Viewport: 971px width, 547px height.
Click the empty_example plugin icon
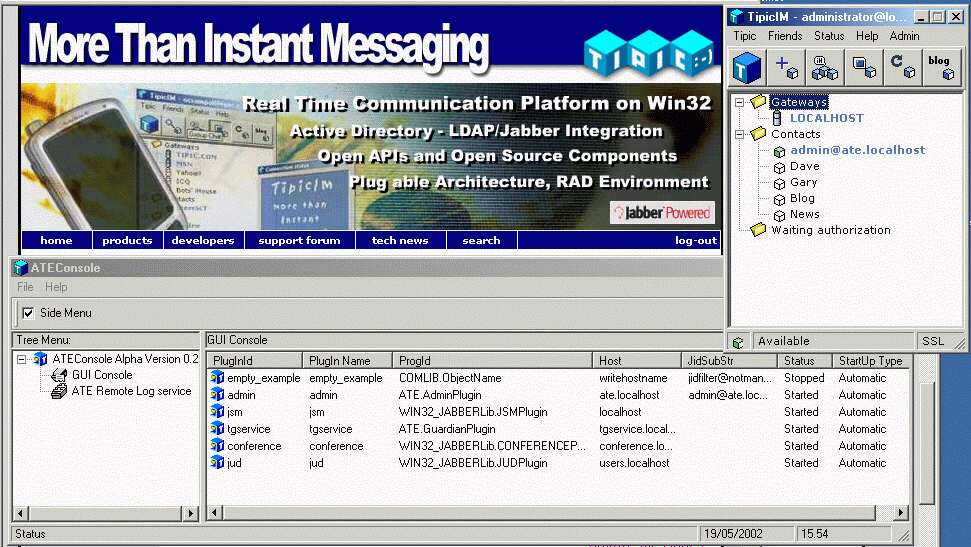pos(217,377)
